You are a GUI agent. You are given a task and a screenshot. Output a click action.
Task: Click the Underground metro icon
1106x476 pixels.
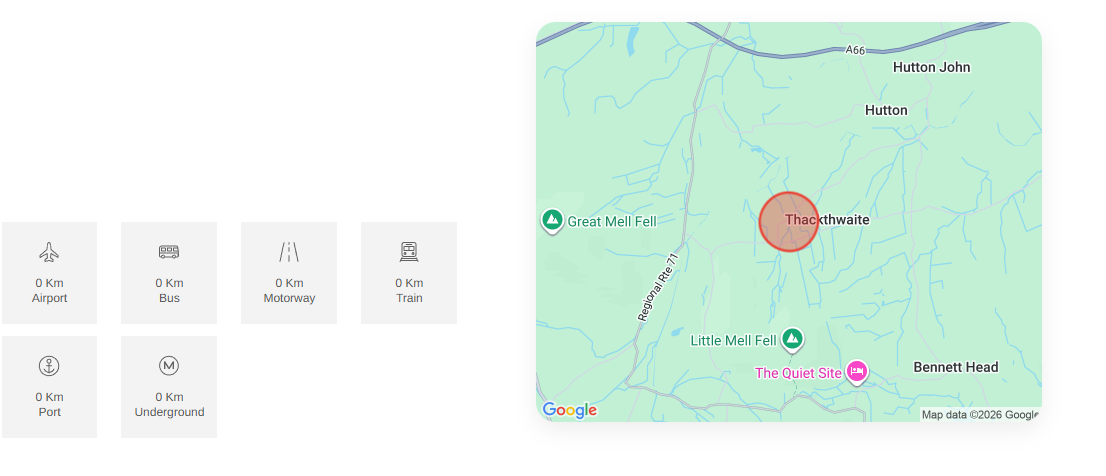(169, 366)
